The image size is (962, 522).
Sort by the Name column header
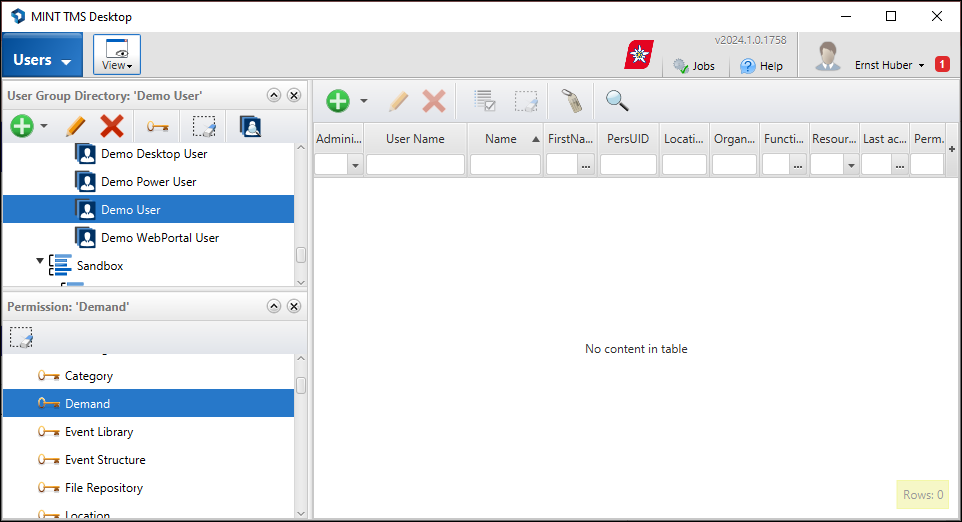[506, 139]
